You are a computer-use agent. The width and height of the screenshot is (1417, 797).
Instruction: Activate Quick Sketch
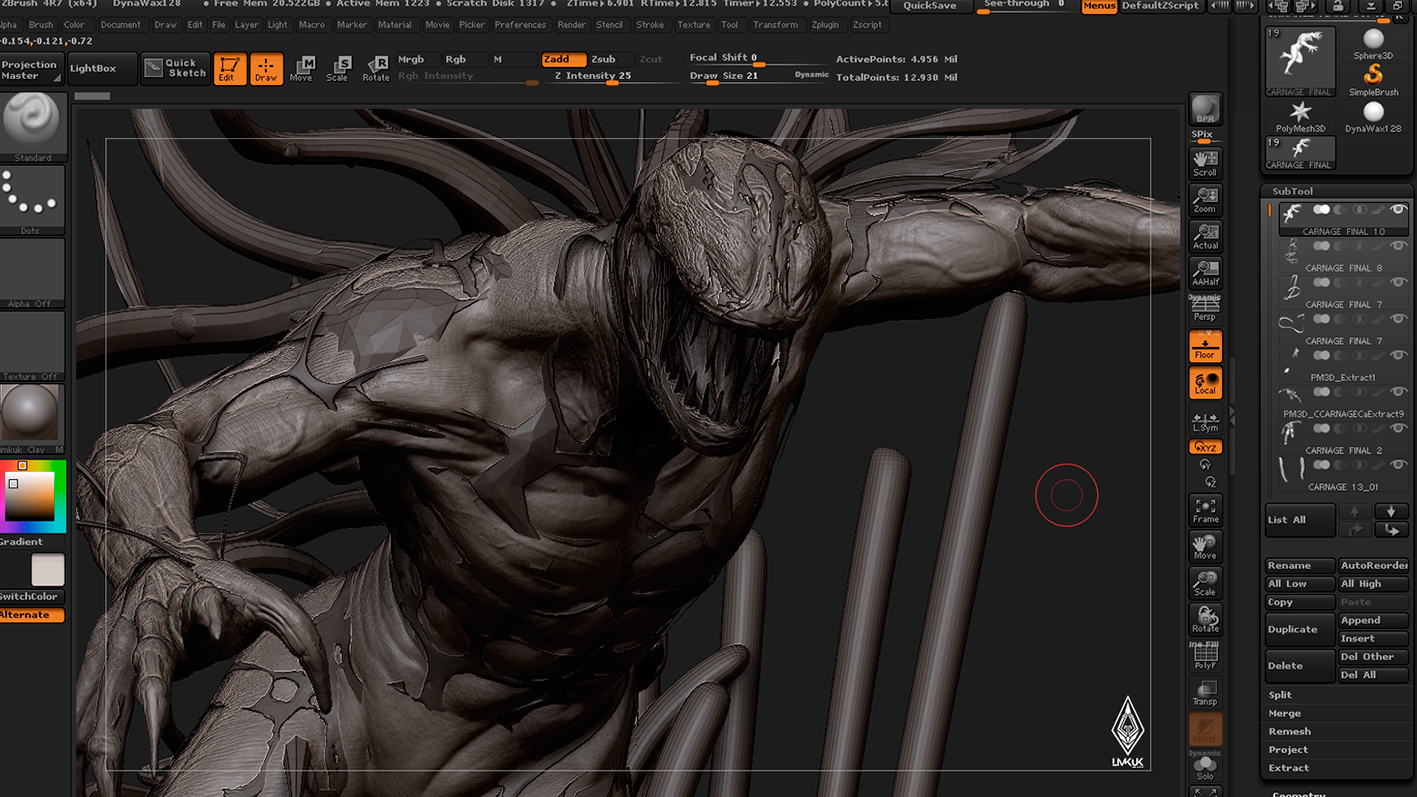174,68
